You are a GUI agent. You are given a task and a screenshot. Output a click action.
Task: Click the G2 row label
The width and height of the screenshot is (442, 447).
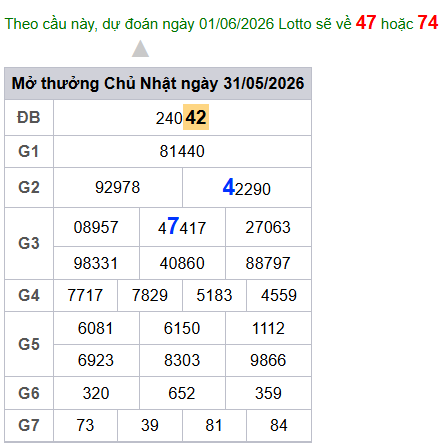[x=29, y=187]
